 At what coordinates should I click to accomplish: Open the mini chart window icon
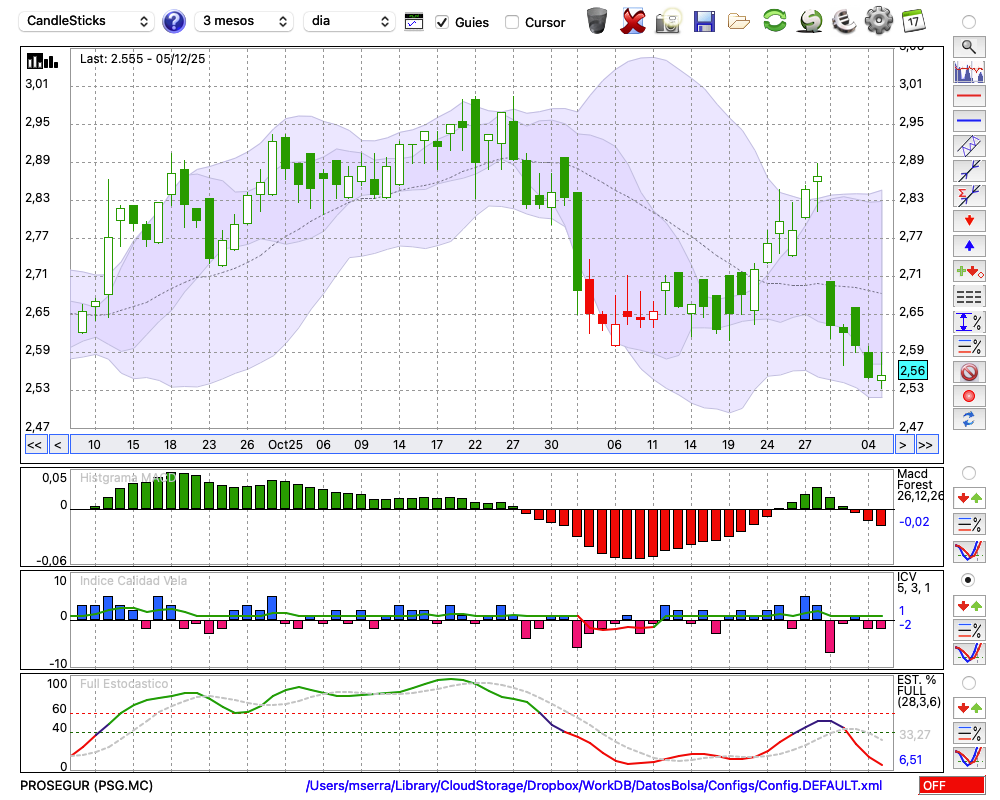pyautogui.click(x=414, y=22)
